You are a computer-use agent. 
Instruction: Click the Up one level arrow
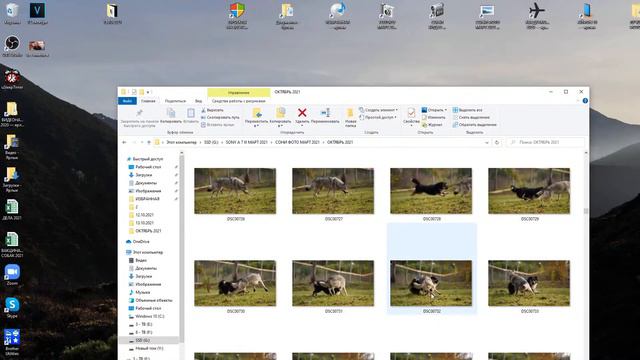[149, 142]
